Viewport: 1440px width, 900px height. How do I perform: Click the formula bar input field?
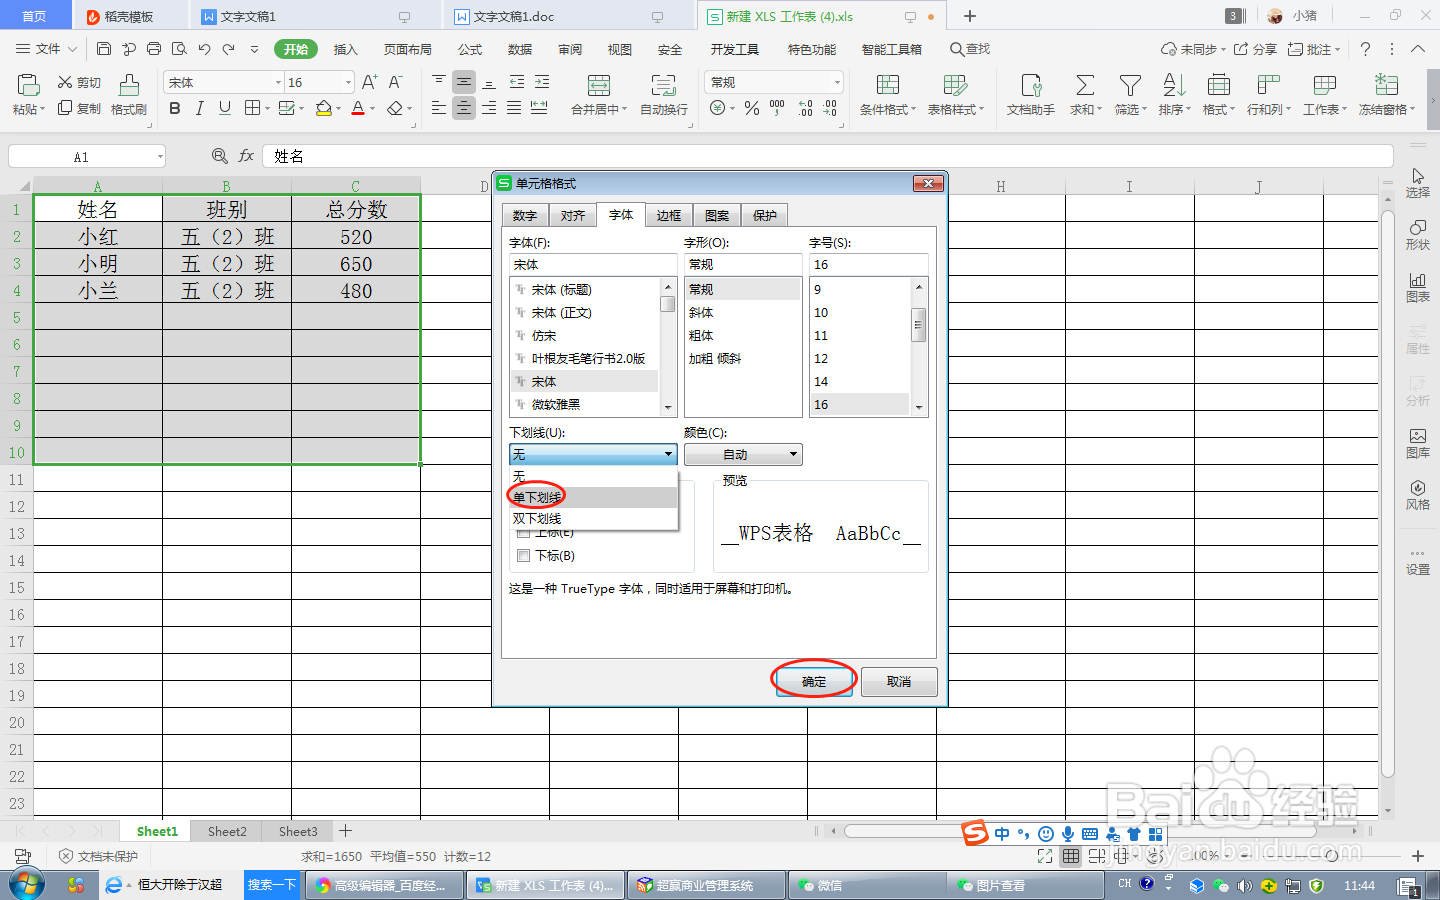(828, 156)
